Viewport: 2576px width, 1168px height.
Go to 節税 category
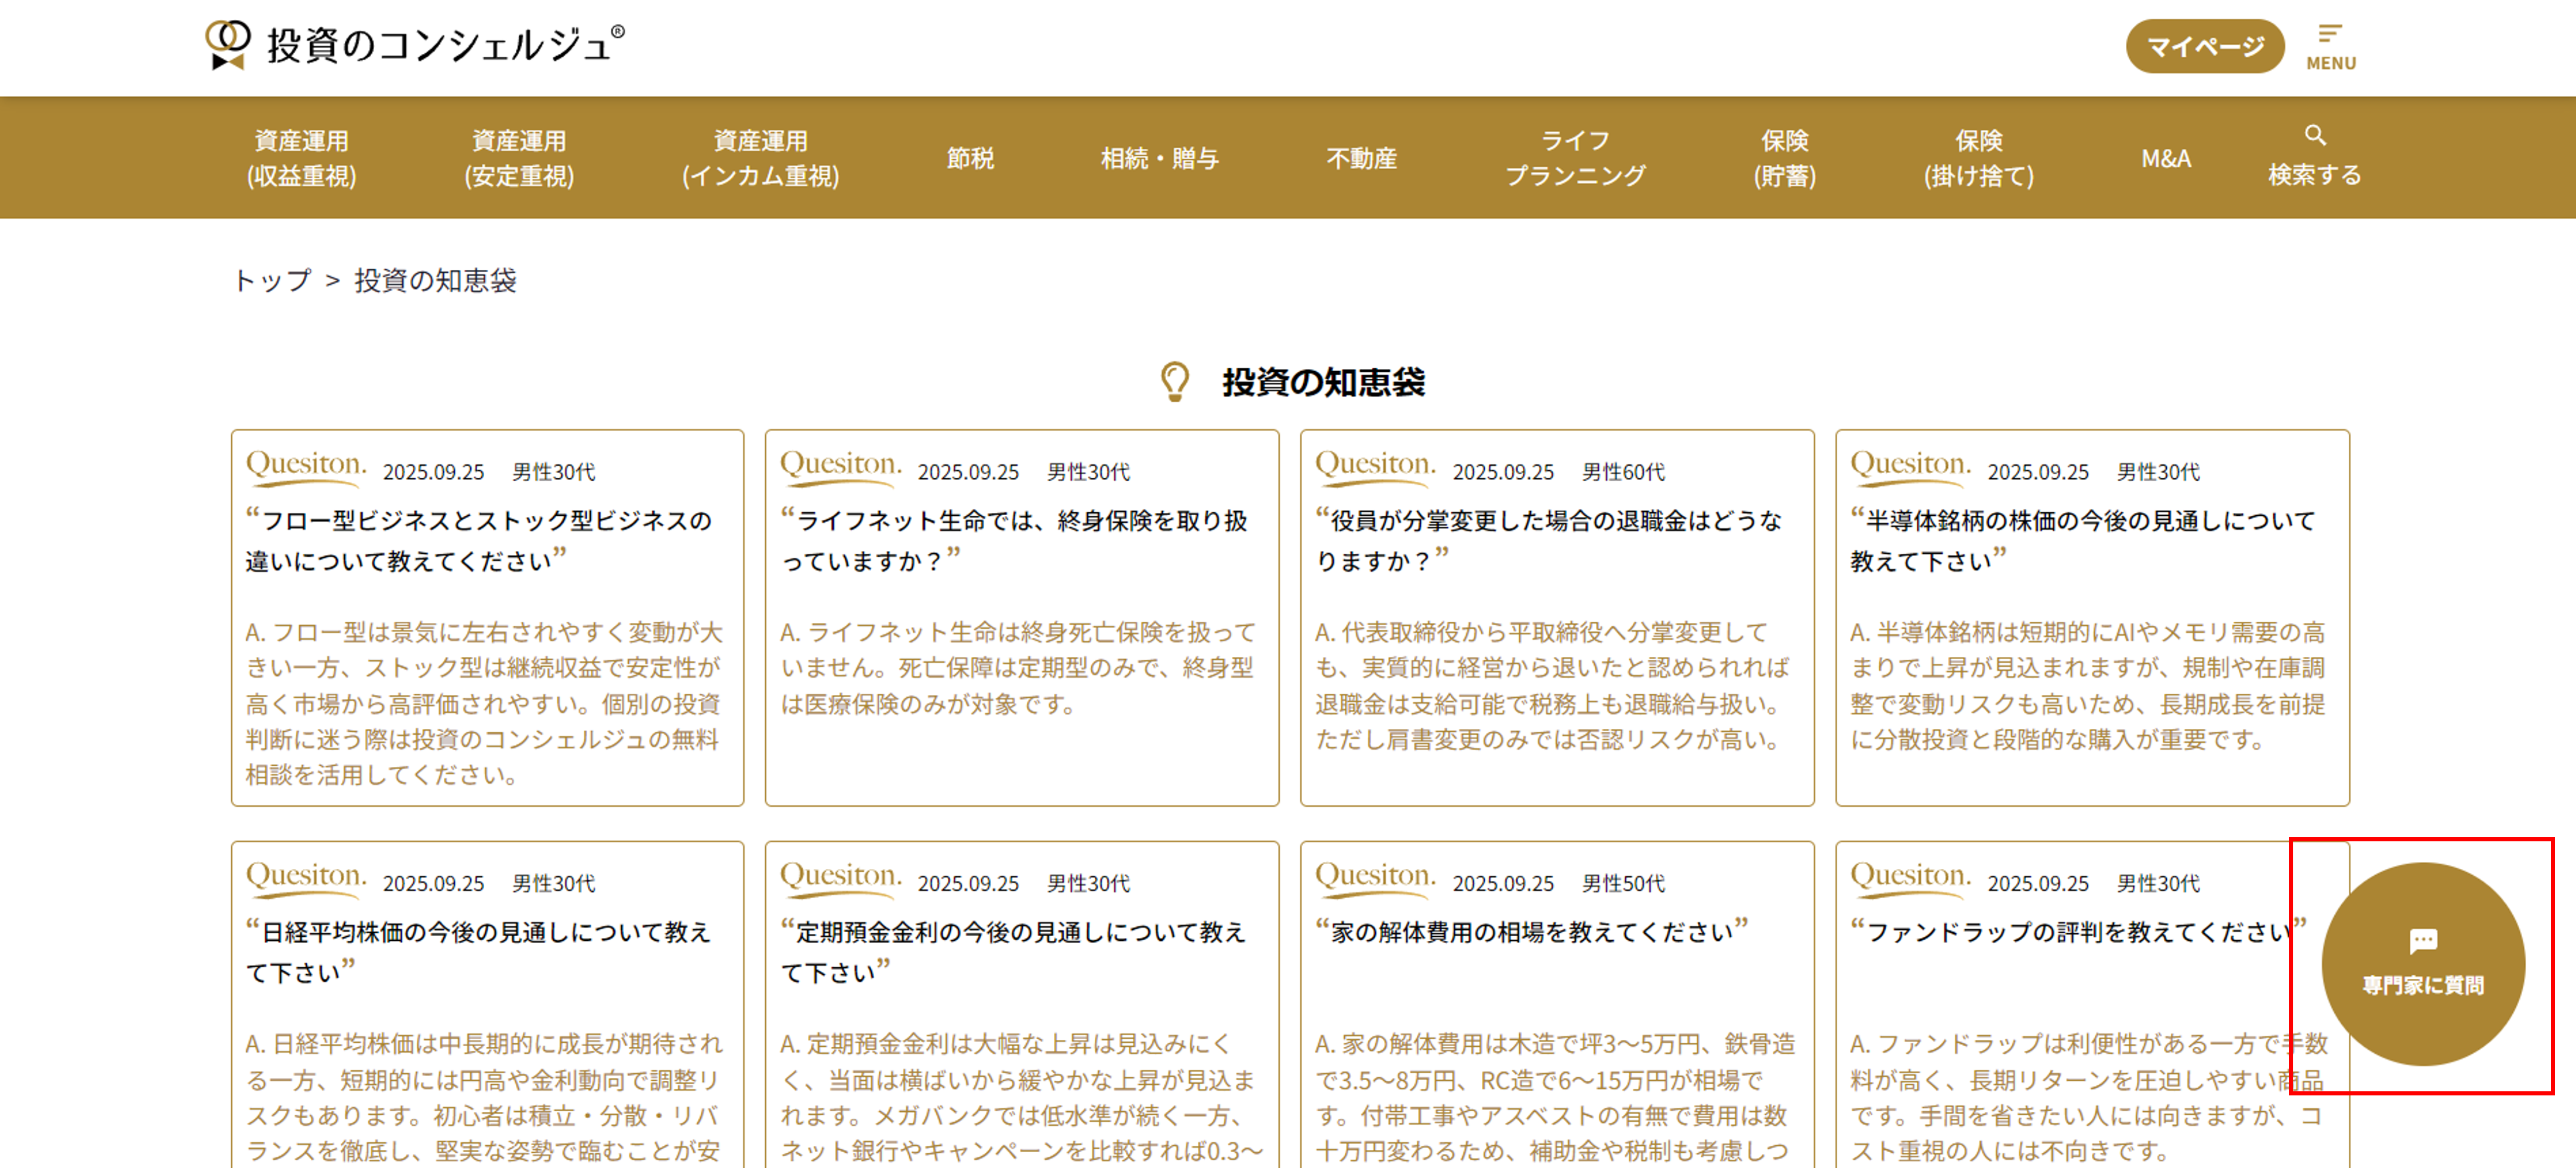point(970,158)
